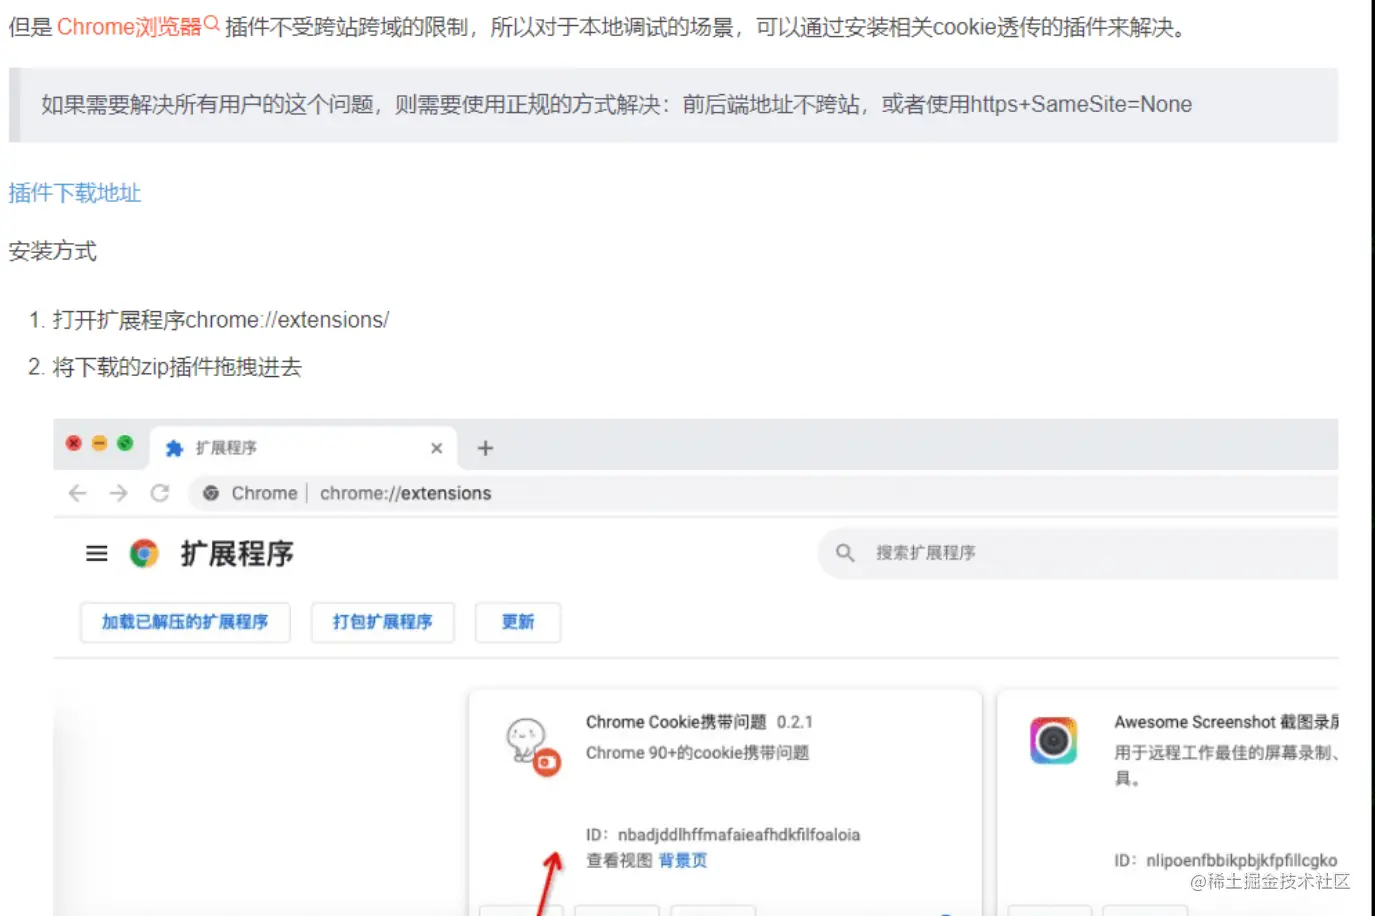Click 加载已解压的扩展程序 button
Screen dimensions: 1375x916
tap(185, 622)
